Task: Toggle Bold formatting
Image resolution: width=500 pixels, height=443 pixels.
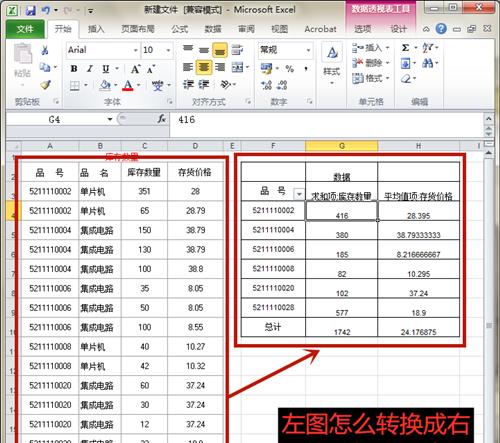Action: click(x=74, y=69)
